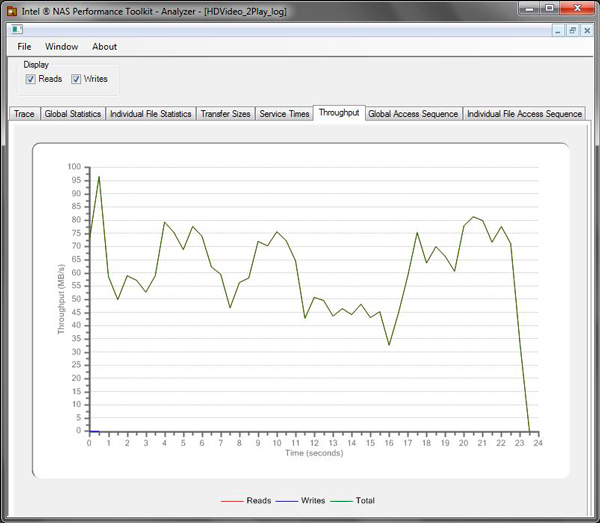This screenshot has height=523, width=600.
Task: Click the Time (seconds) axis title
Action: click(x=314, y=453)
